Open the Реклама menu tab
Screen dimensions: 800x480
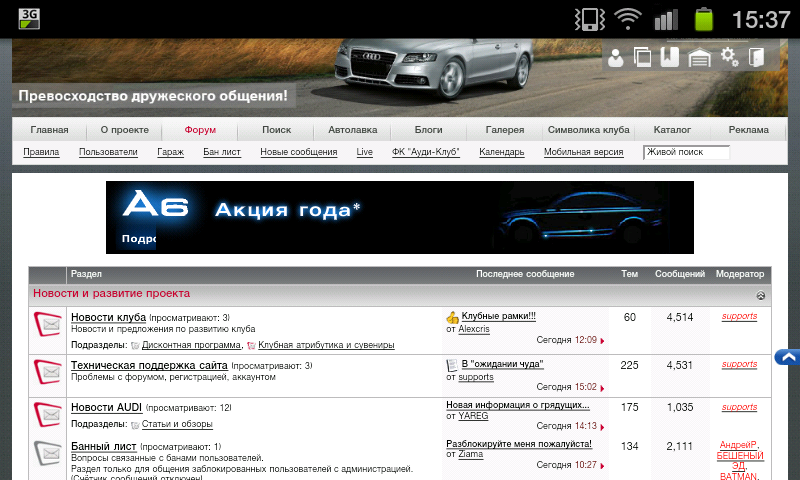[x=748, y=130]
